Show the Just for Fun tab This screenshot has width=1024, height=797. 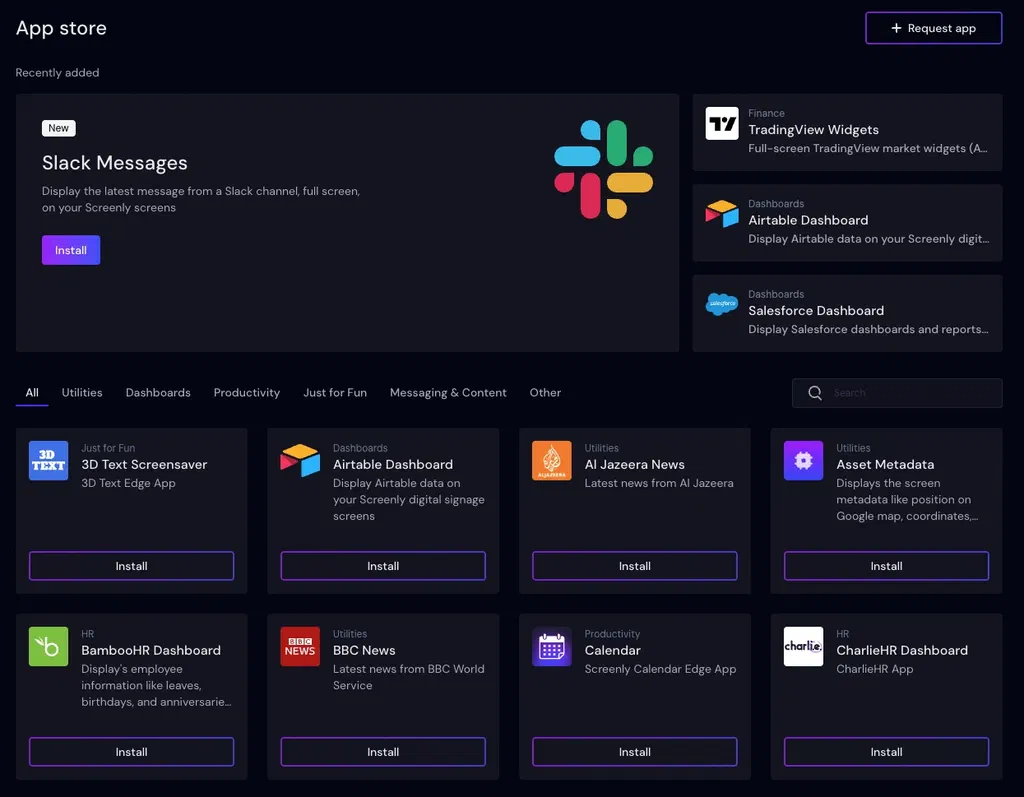pos(335,393)
